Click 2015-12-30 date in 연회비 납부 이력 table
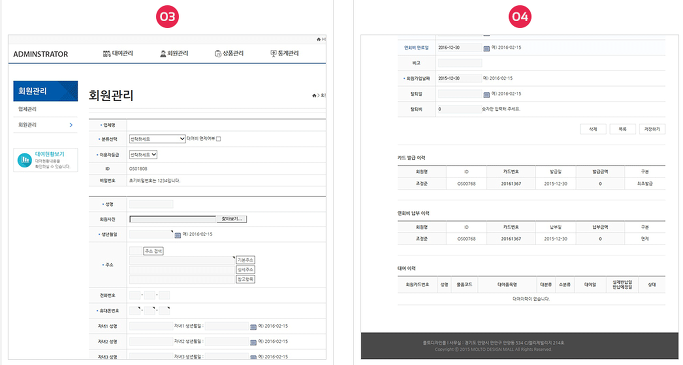 tap(555, 239)
